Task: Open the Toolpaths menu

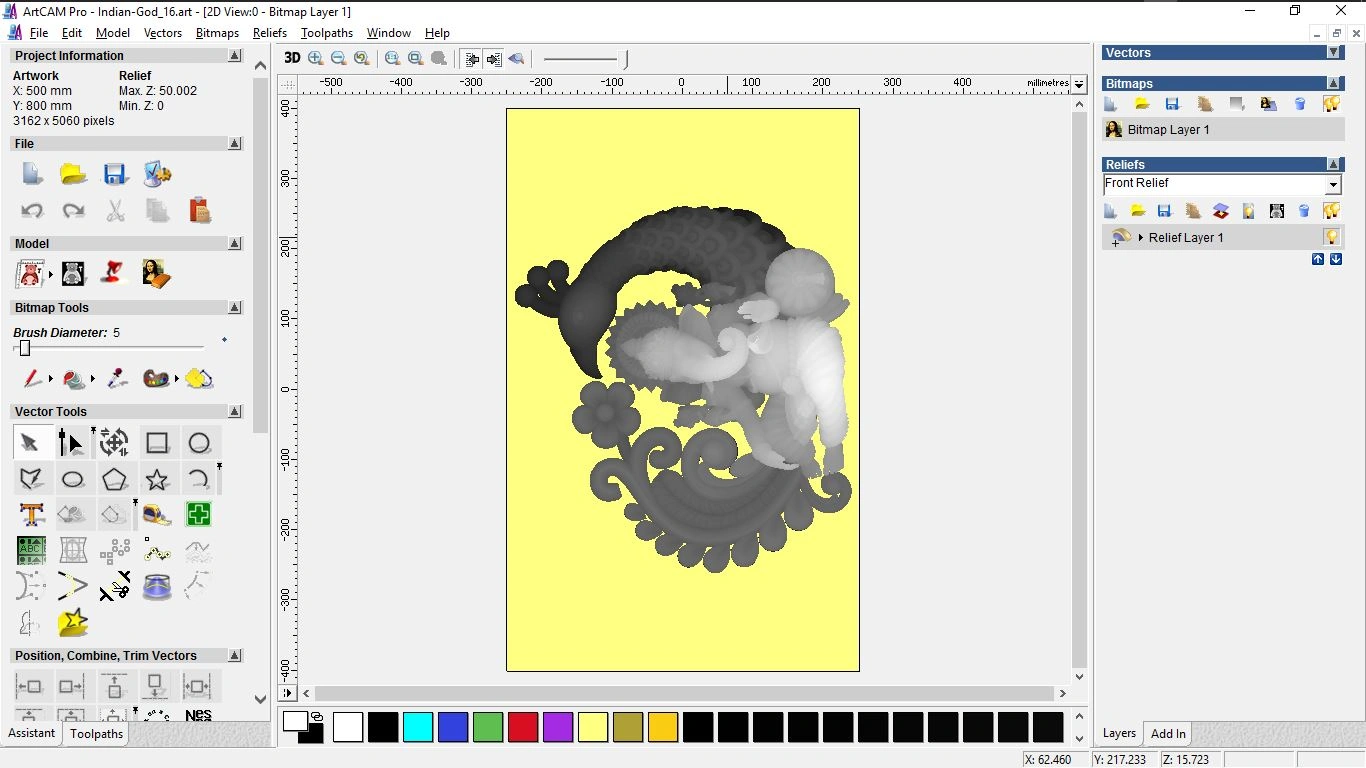Action: point(326,33)
